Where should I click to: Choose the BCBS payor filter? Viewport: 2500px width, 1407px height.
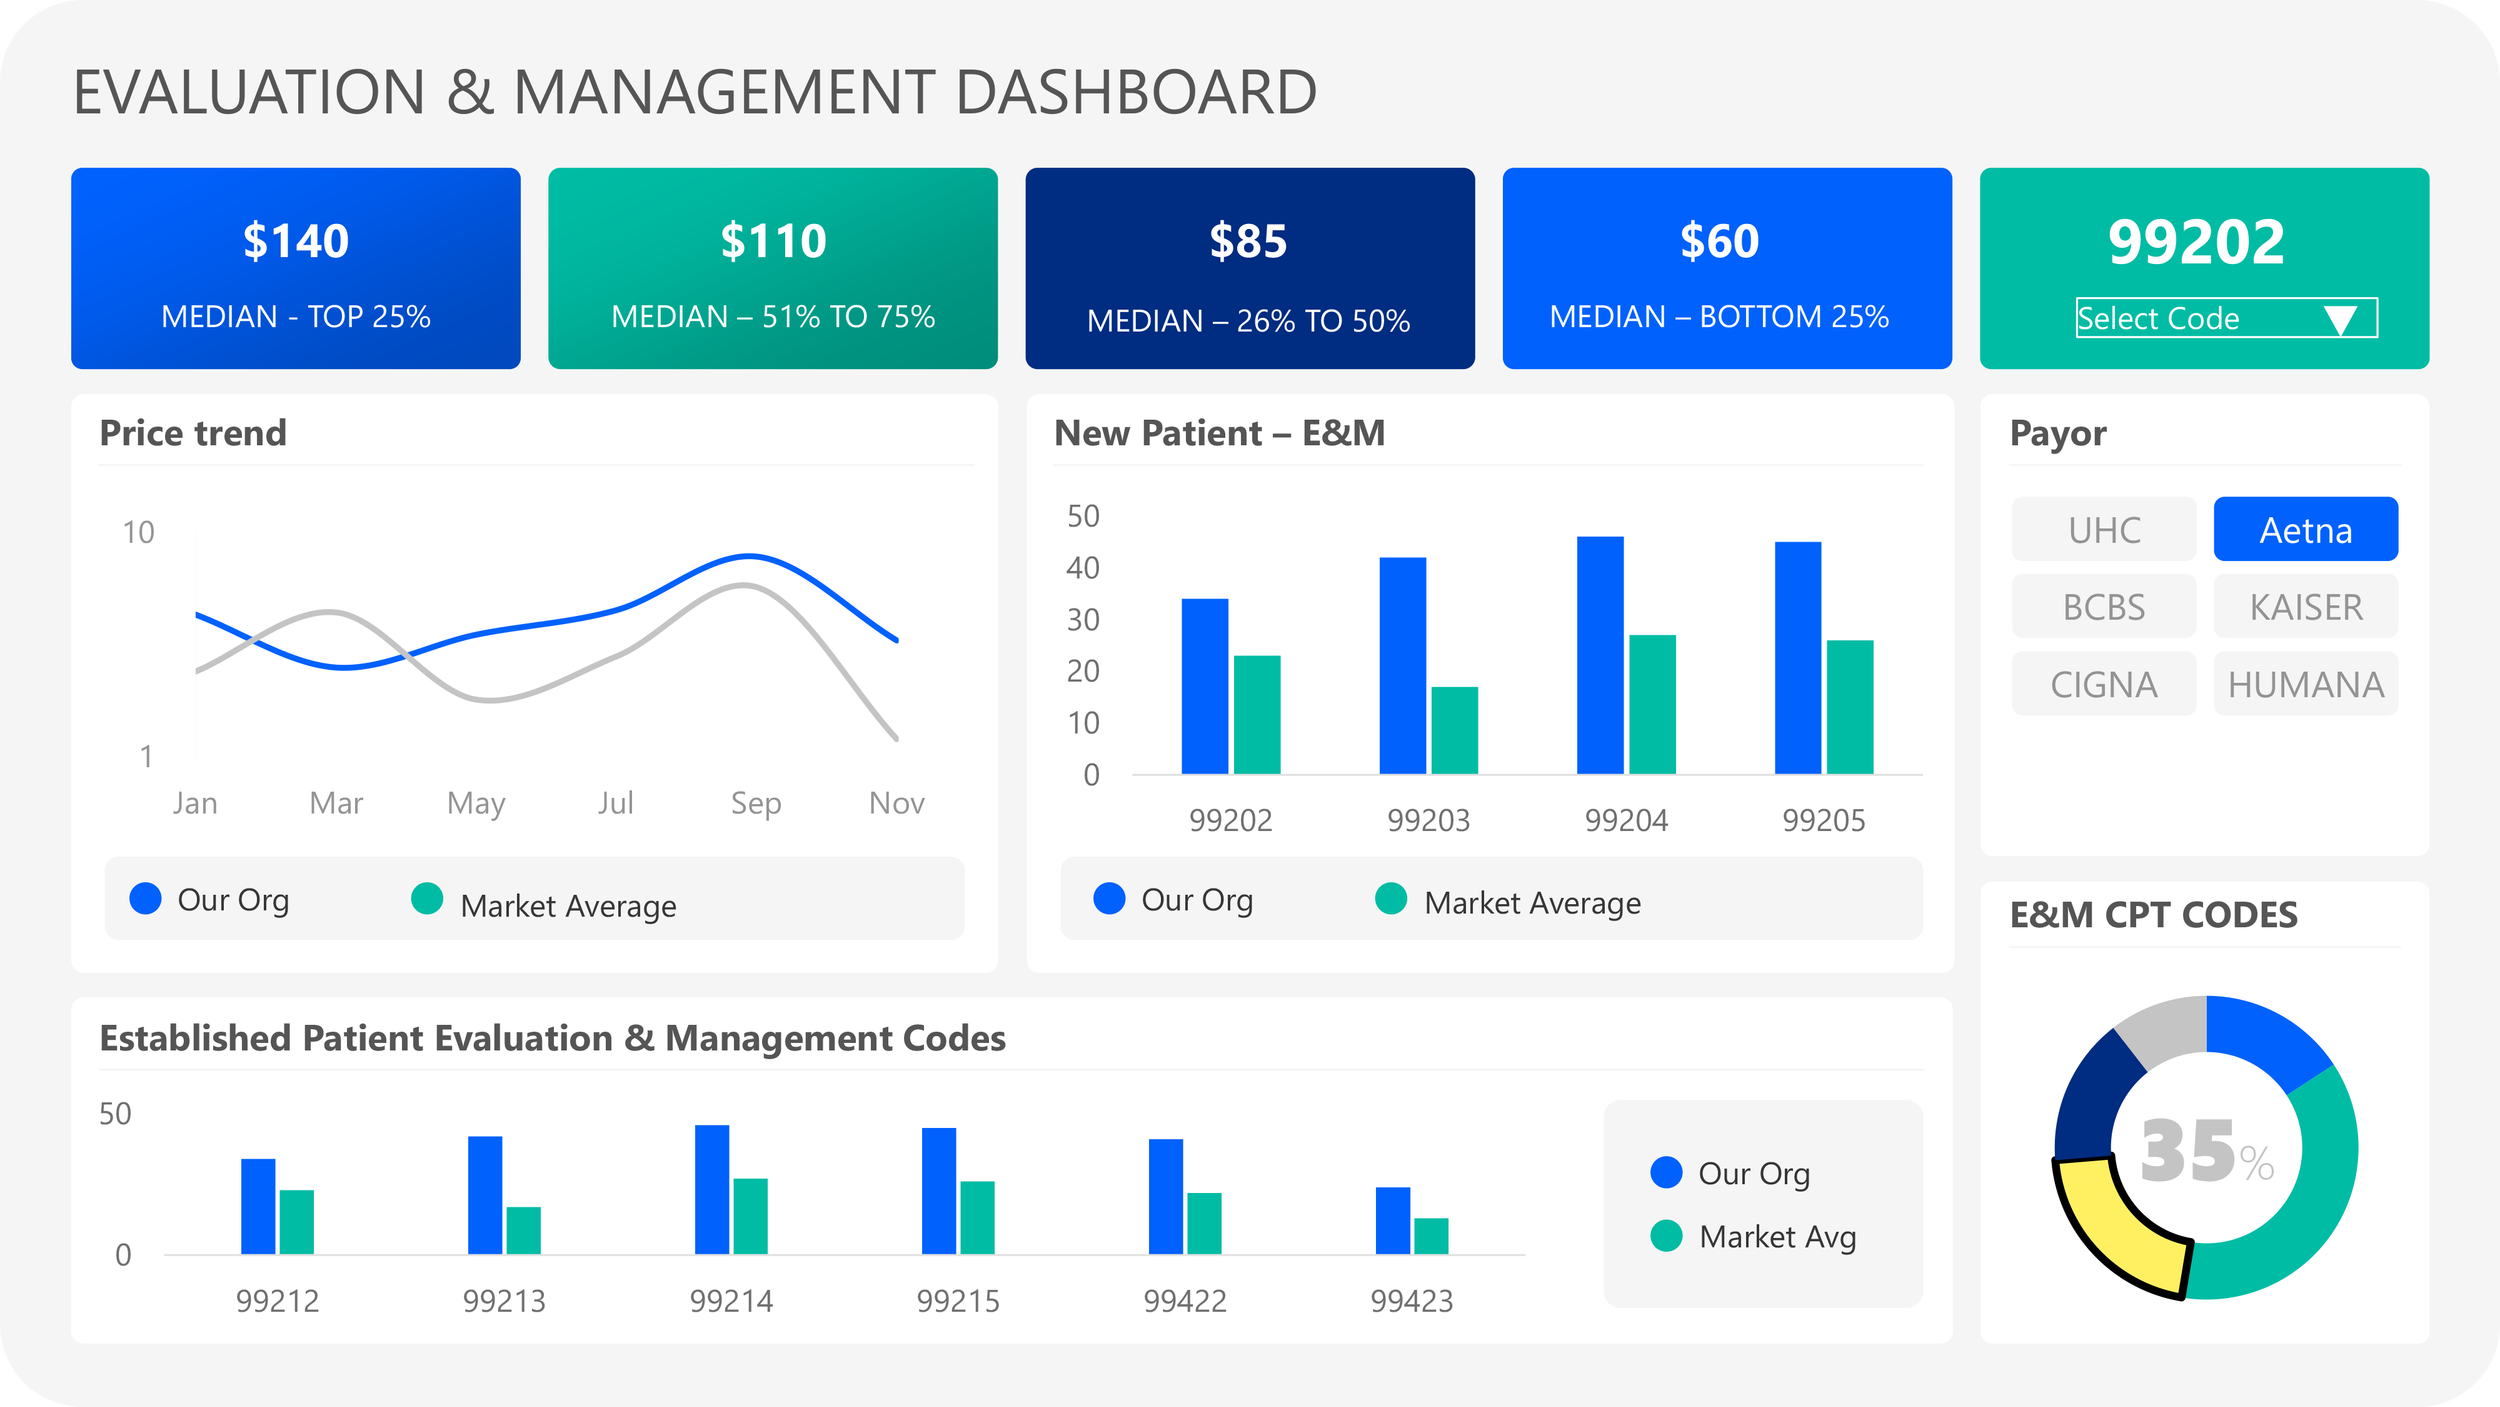point(2104,606)
